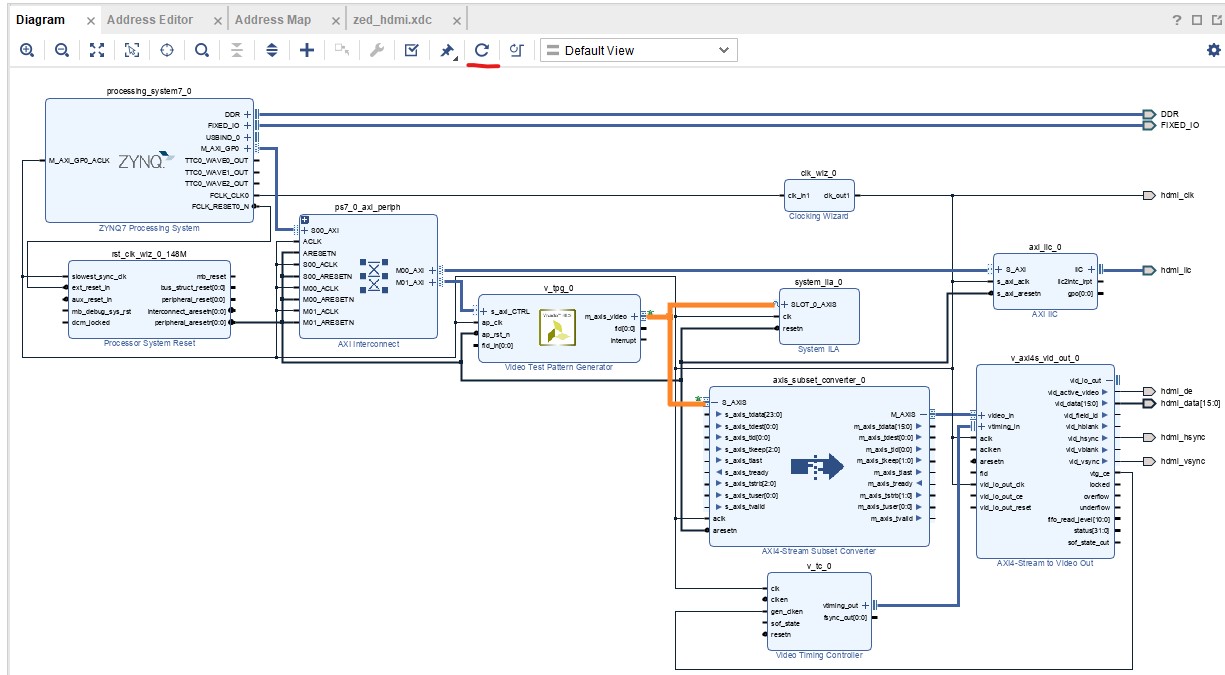
Task: Click the pin toolbar icon
Action: (x=447, y=50)
